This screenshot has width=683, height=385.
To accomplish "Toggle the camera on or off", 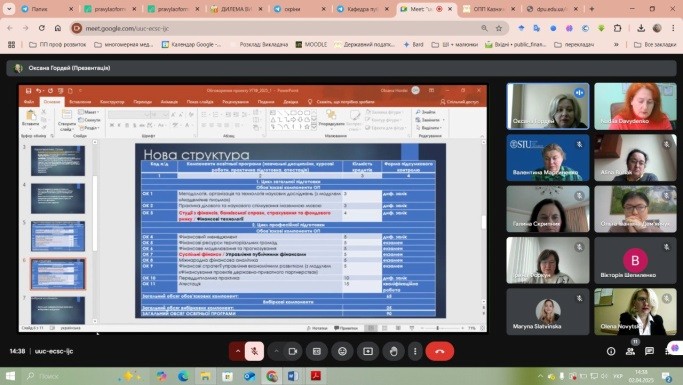I will [293, 351].
